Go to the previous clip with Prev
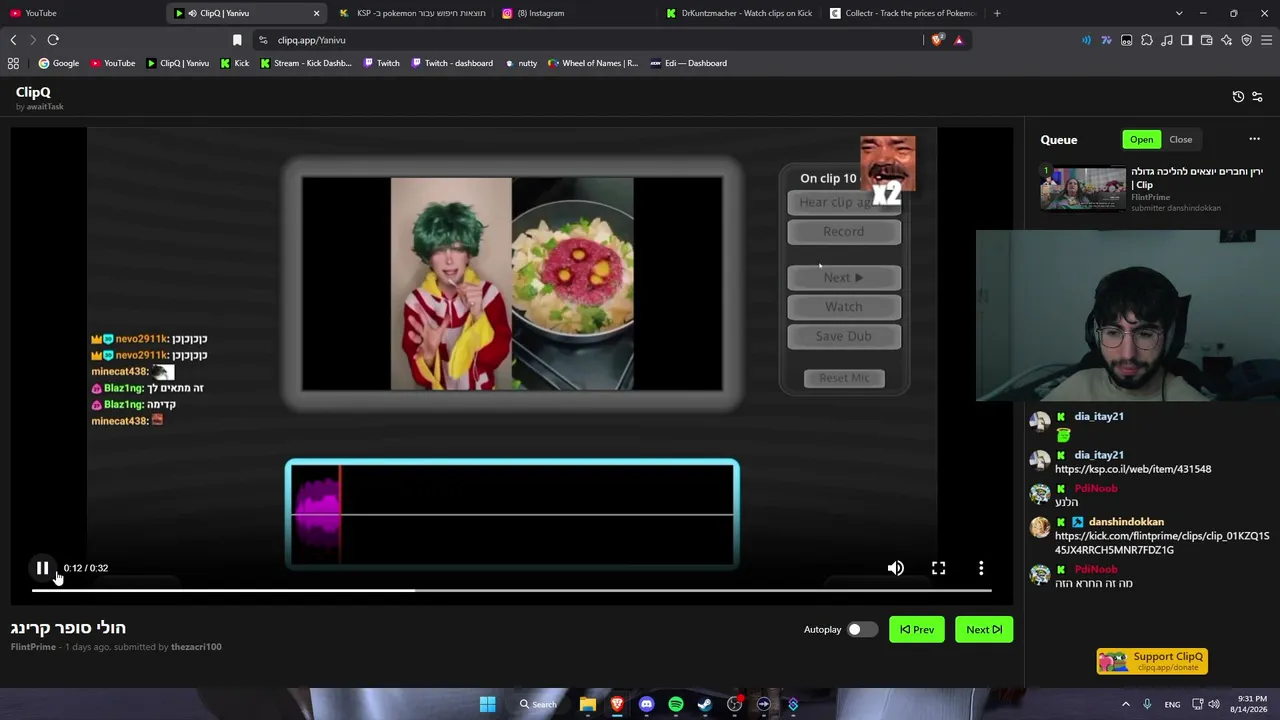 coord(916,629)
